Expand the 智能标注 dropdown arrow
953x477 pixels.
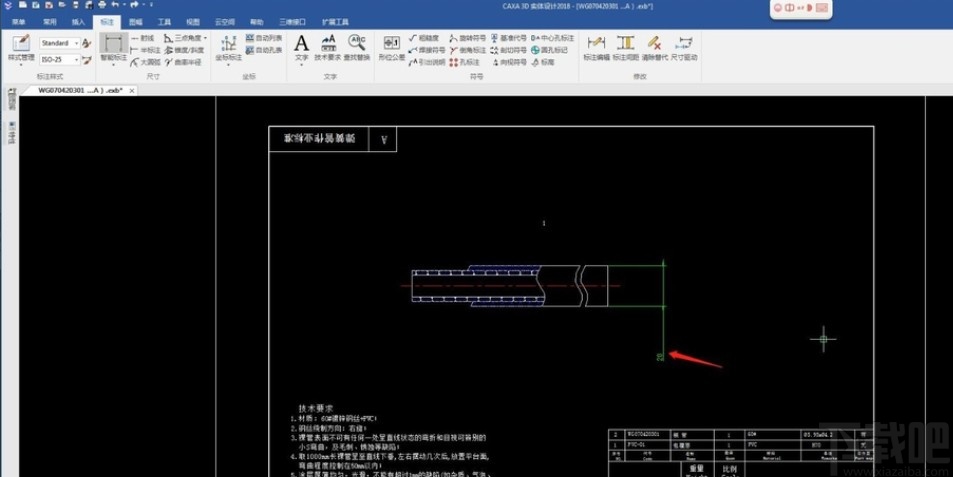pyautogui.click(x=113, y=64)
